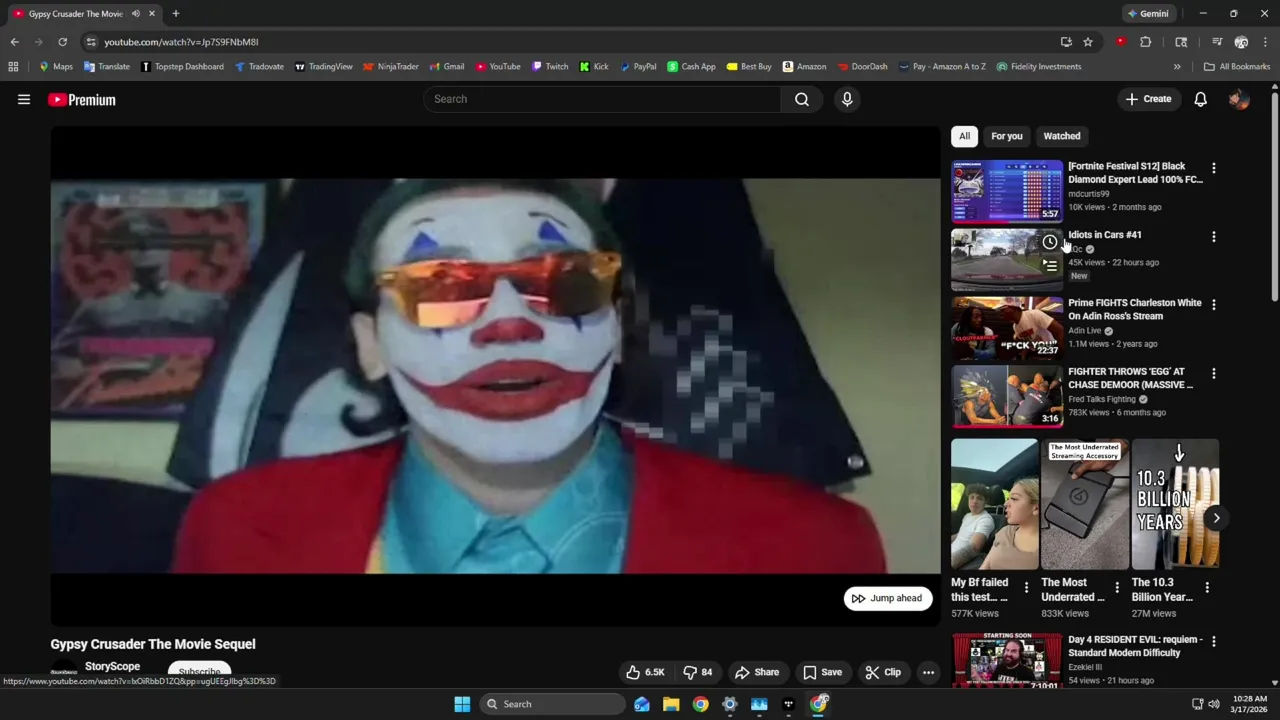
Task: Click the video player to pause
Action: pos(495,375)
